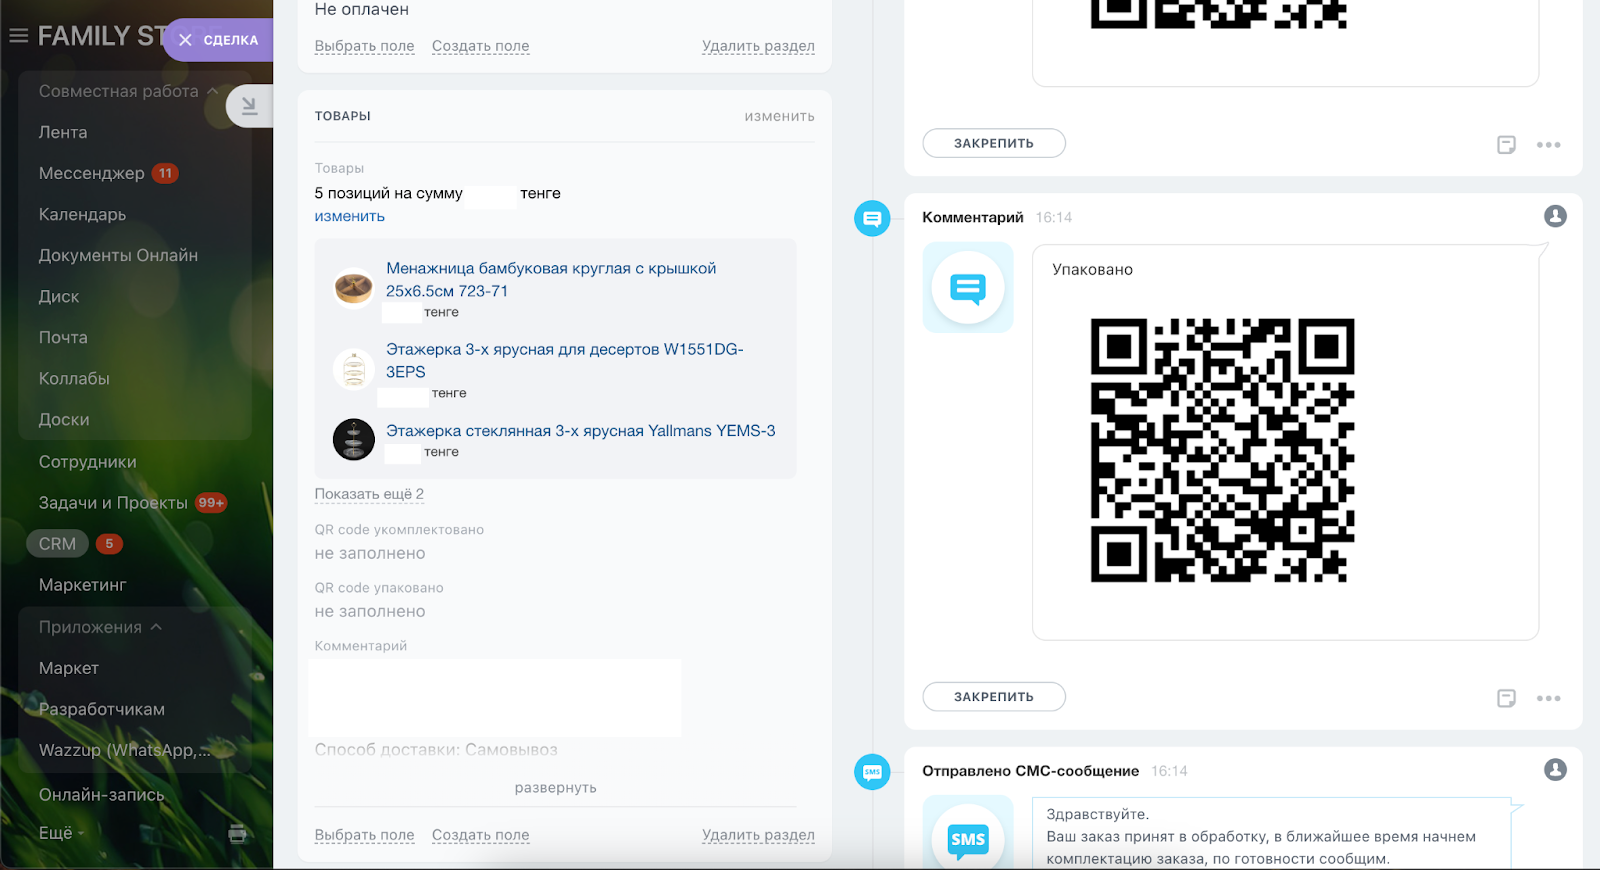1600x870 pixels.
Task: Open Маркет in the sidebar
Action: (69, 668)
